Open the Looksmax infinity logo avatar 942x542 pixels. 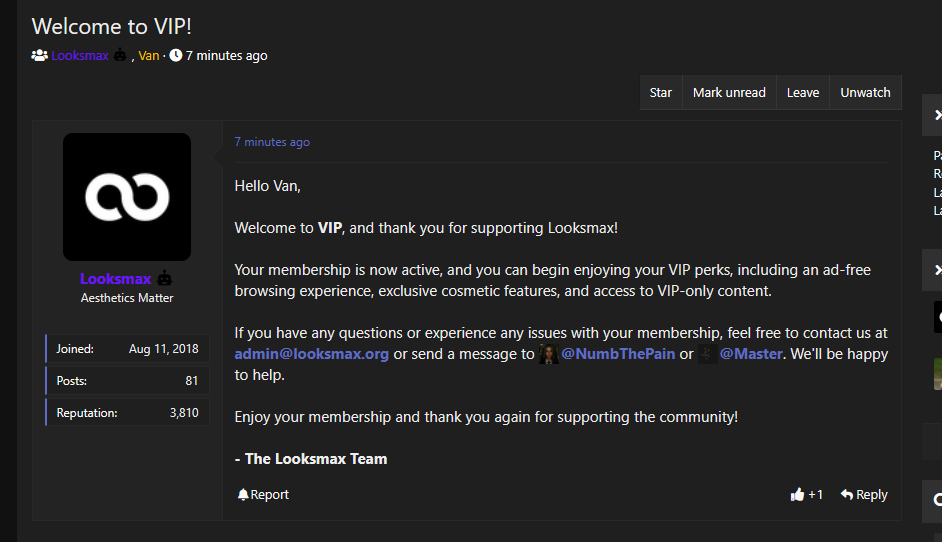pos(127,196)
